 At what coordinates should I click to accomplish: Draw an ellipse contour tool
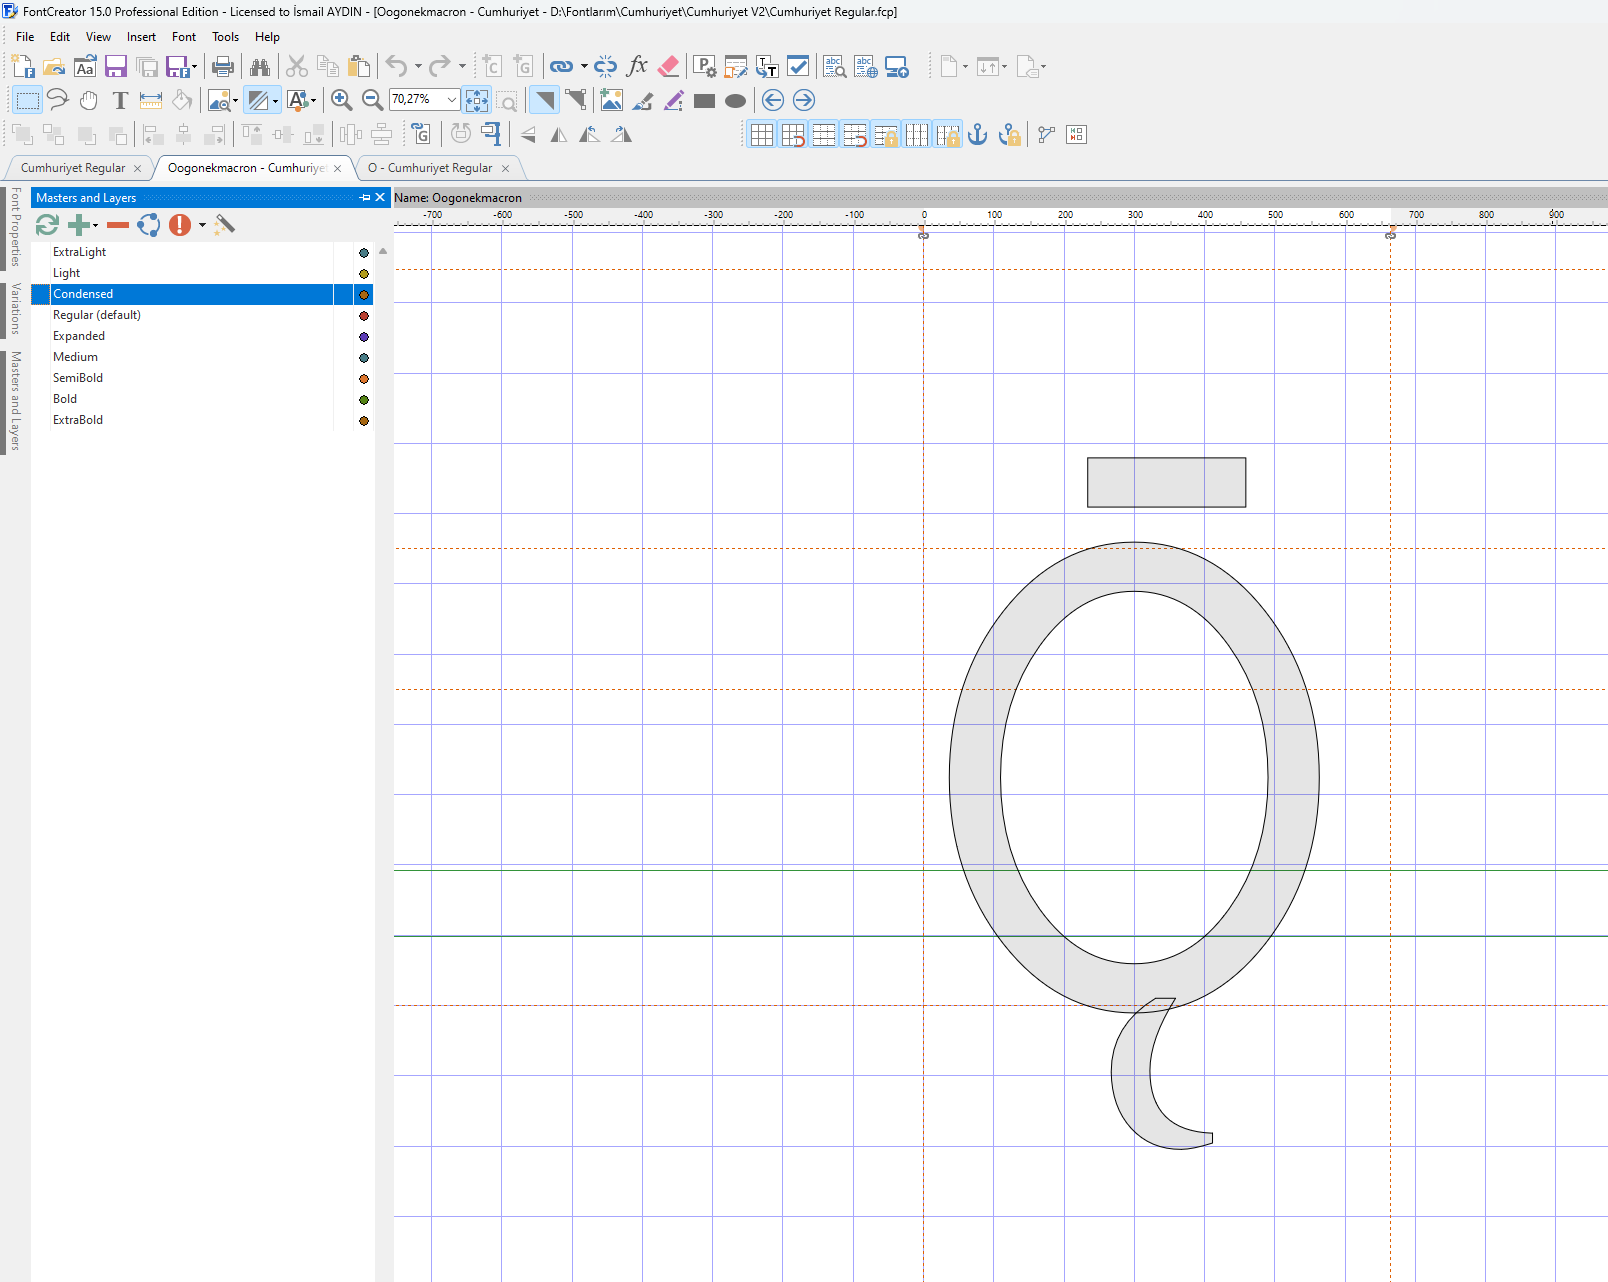point(736,101)
